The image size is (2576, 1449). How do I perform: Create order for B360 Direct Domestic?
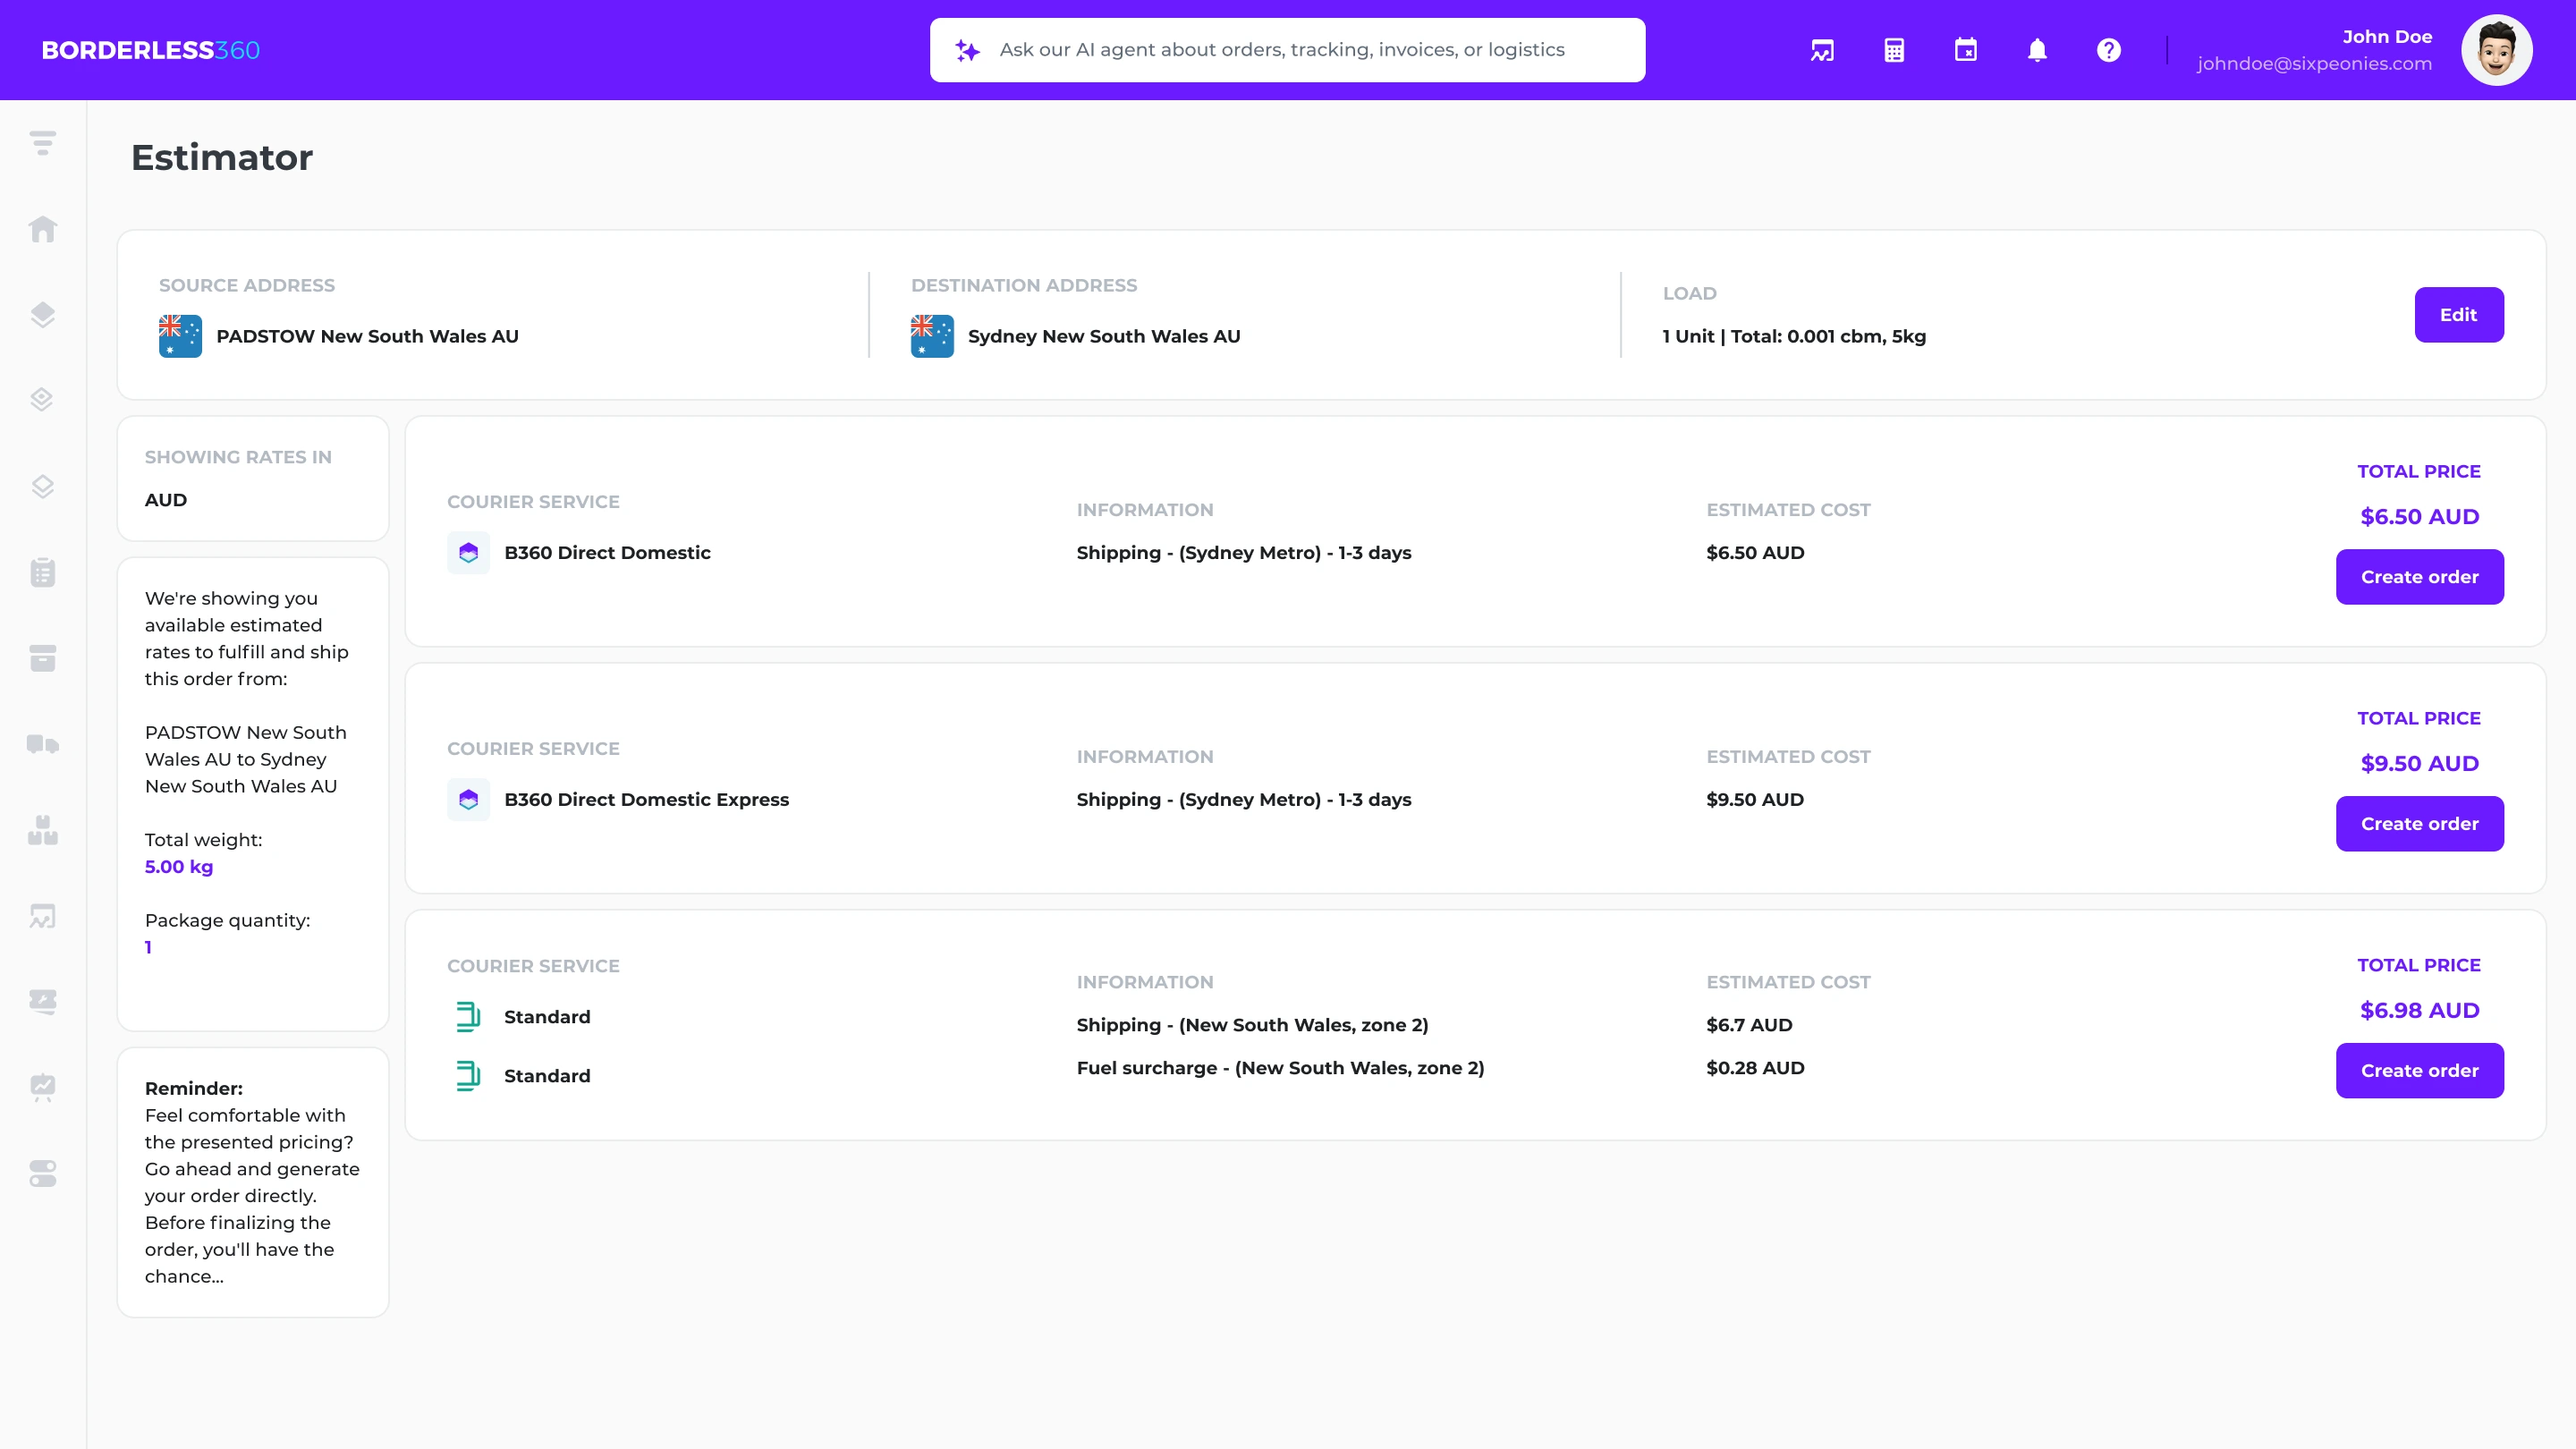point(2419,577)
